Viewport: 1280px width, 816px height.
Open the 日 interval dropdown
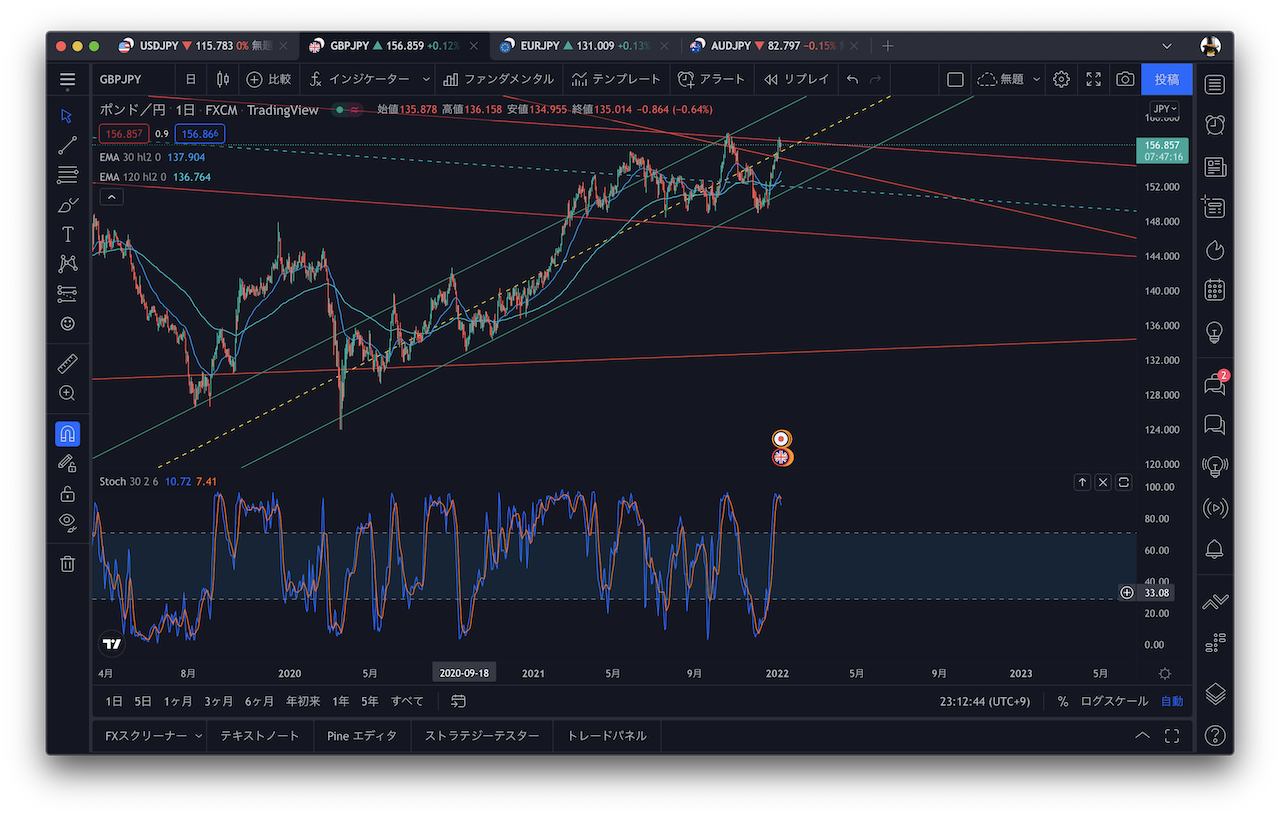click(x=190, y=79)
